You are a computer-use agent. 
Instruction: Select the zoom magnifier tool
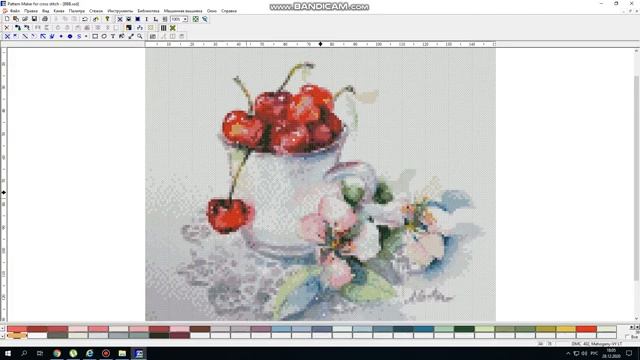pos(140,36)
